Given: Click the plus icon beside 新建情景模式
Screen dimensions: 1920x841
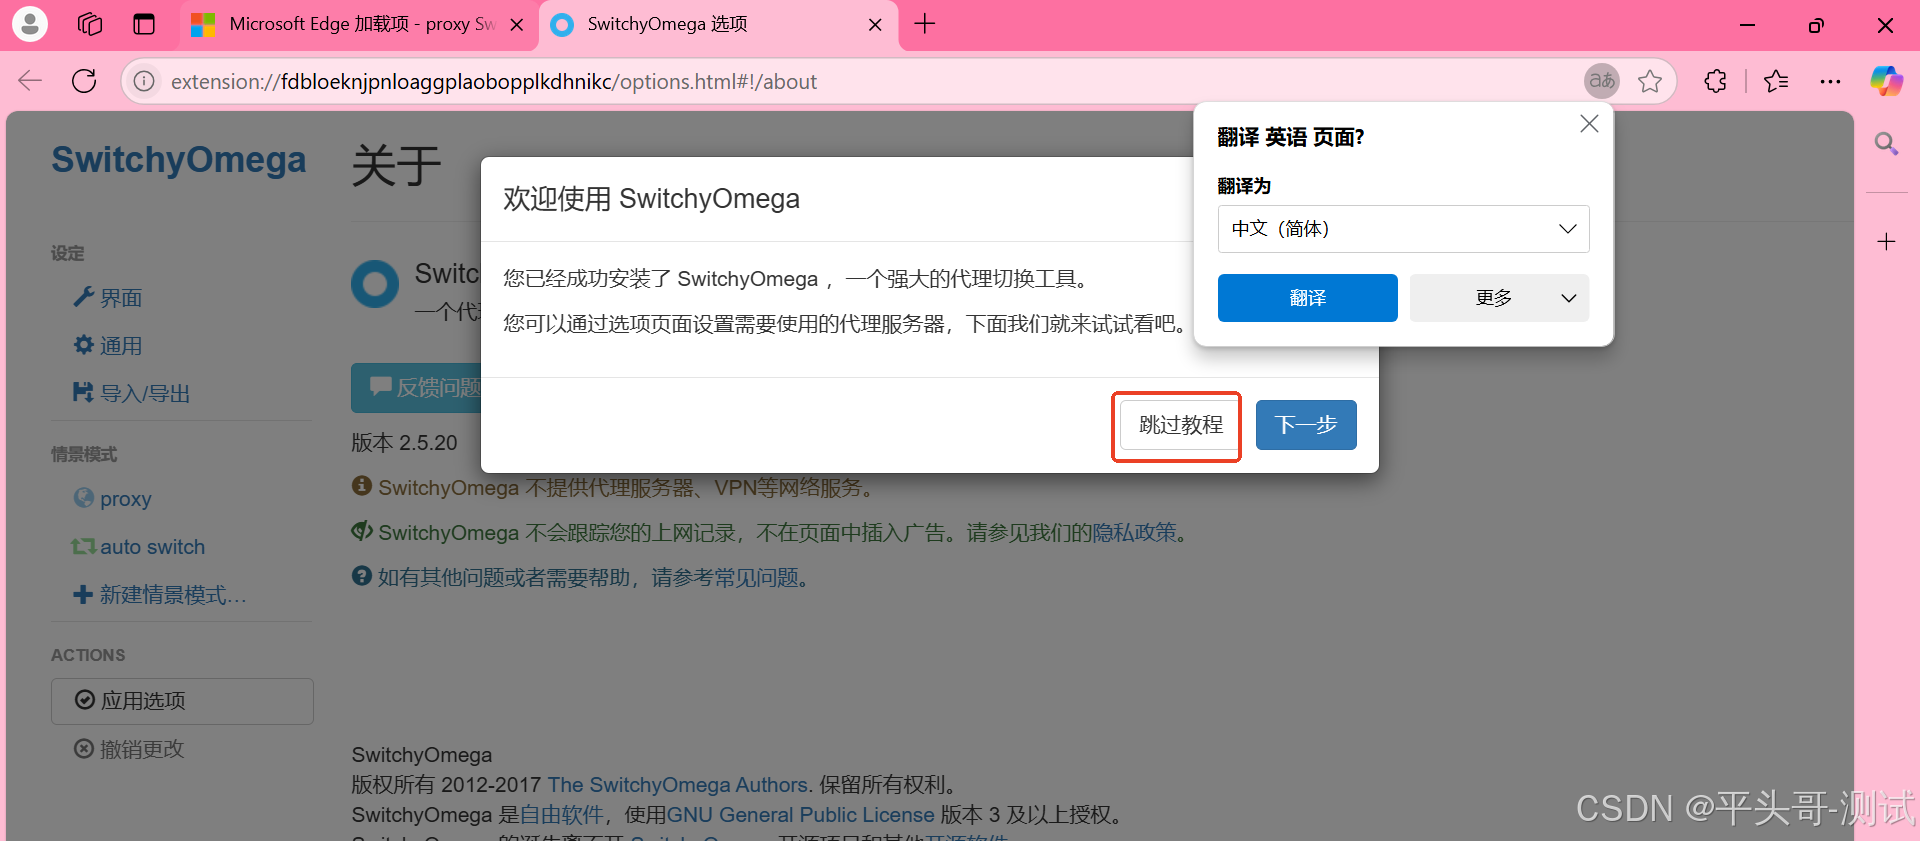Looking at the screenshot, I should coord(83,594).
